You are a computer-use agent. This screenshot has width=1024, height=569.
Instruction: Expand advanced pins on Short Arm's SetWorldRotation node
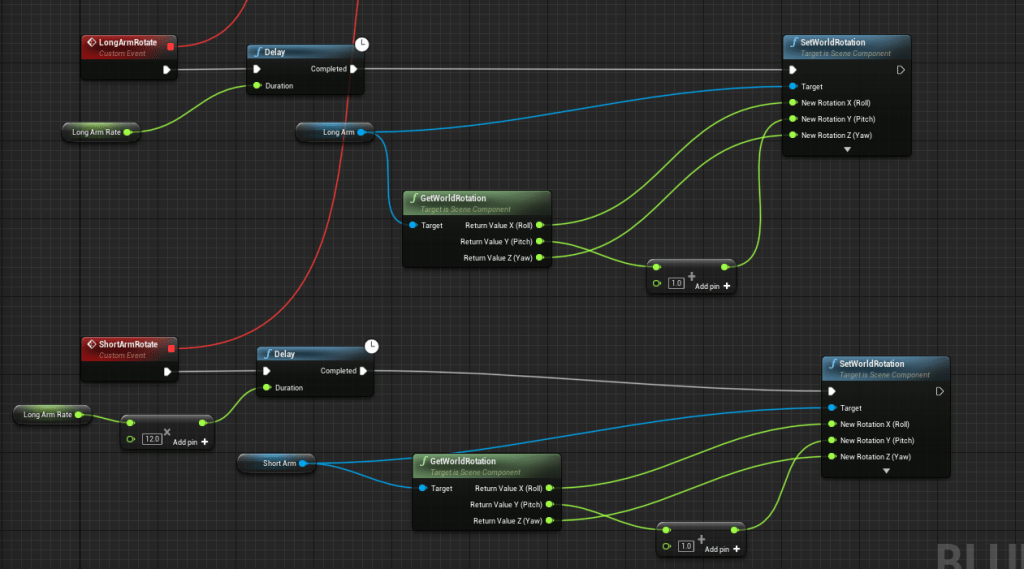coord(885,471)
